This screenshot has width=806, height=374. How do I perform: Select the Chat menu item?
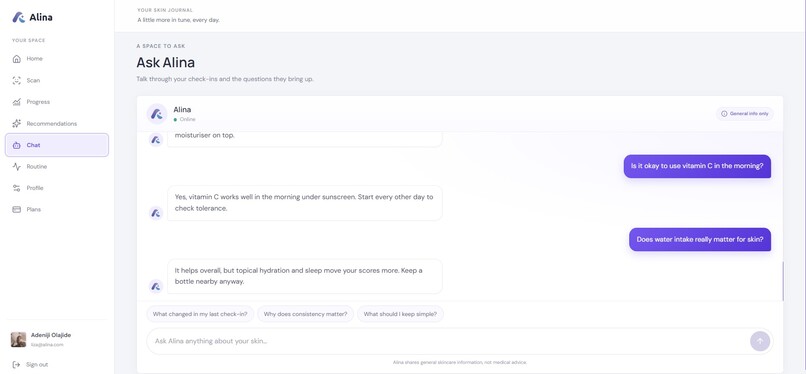[x=57, y=145]
